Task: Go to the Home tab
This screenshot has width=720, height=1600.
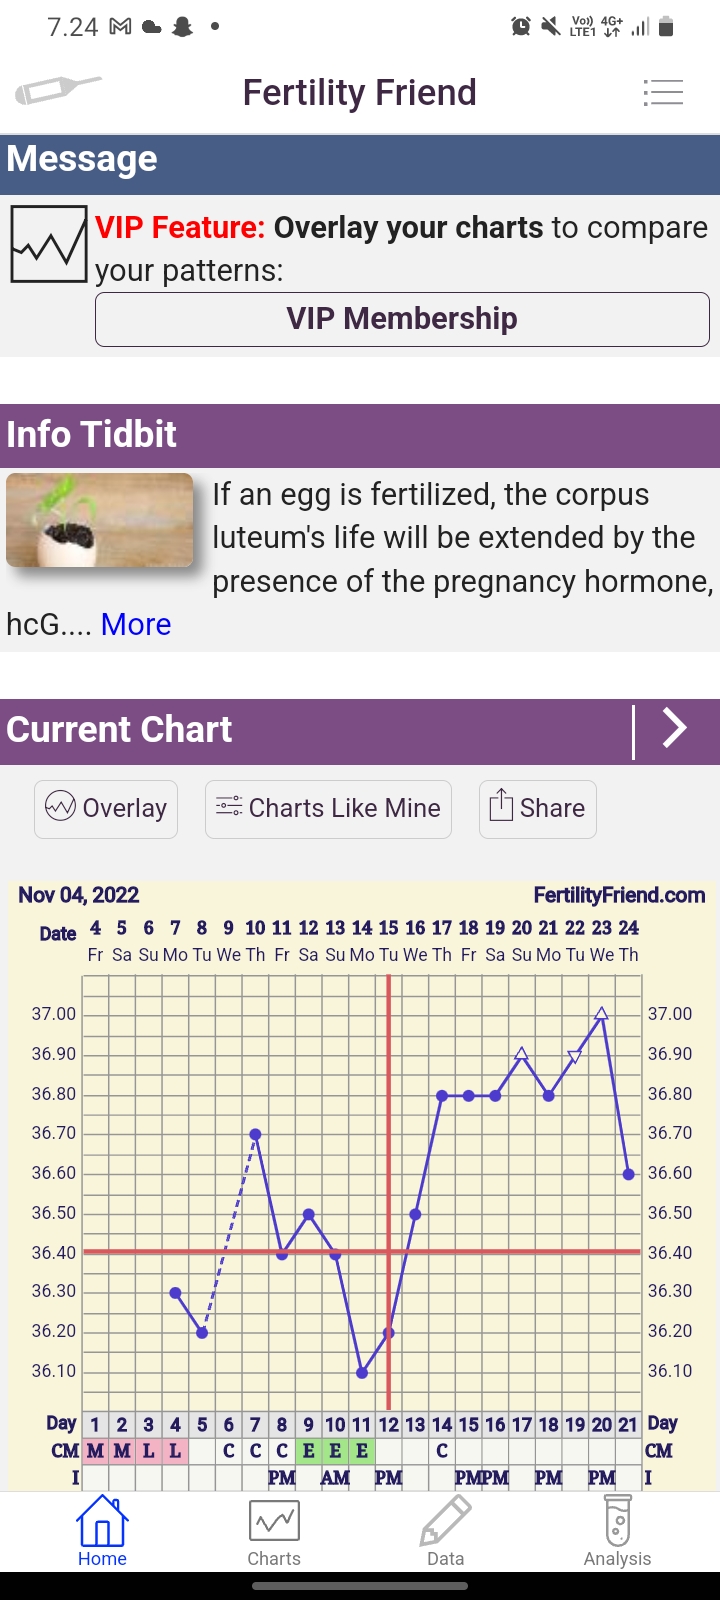Action: pos(102,1531)
